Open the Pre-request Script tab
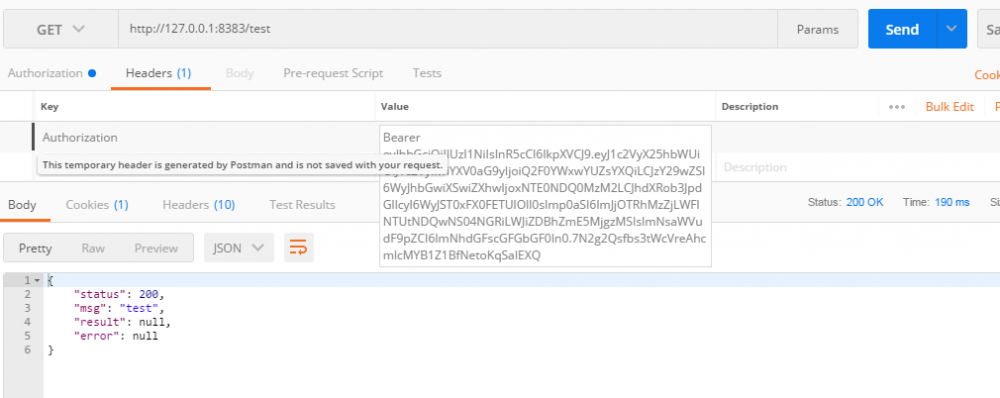 coord(333,73)
